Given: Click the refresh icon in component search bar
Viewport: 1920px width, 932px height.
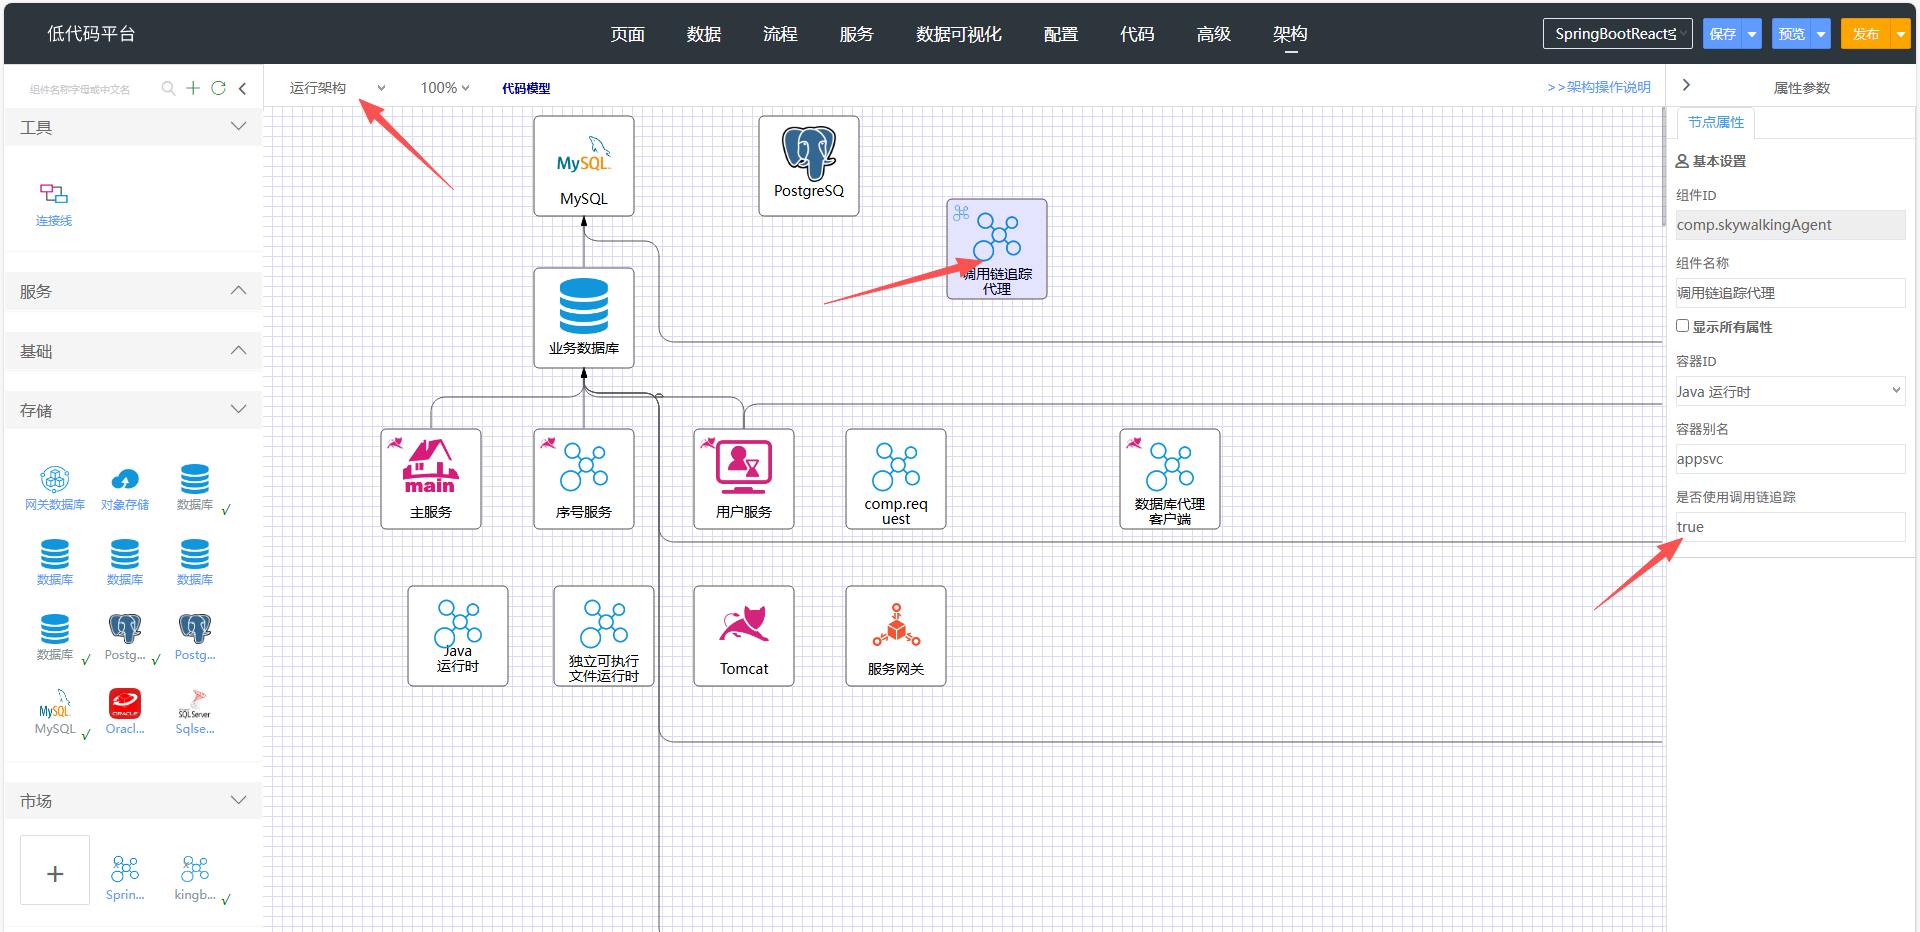Looking at the screenshot, I should pos(218,88).
